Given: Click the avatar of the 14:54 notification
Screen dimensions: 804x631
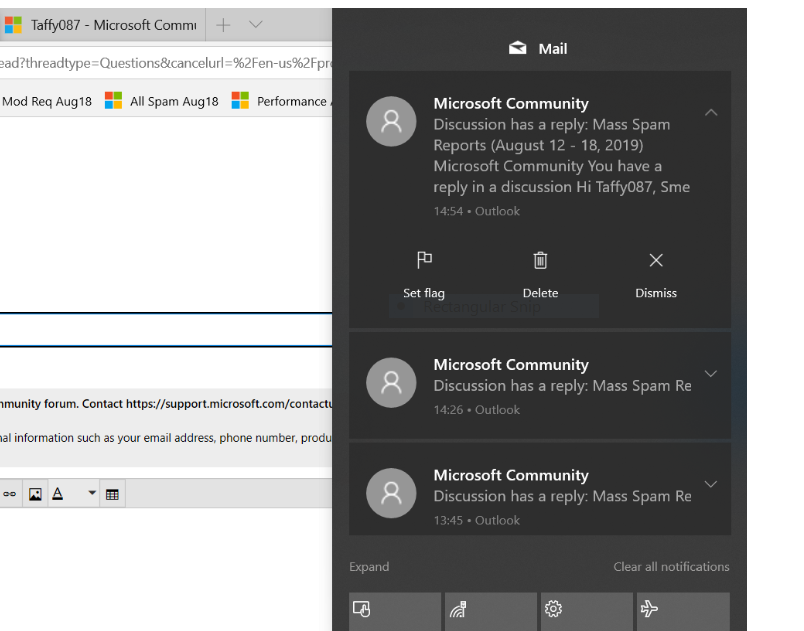Looking at the screenshot, I should (391, 121).
